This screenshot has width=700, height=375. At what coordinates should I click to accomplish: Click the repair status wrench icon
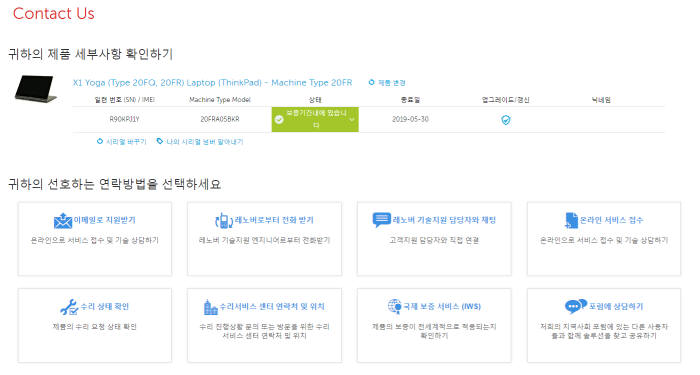point(69,307)
